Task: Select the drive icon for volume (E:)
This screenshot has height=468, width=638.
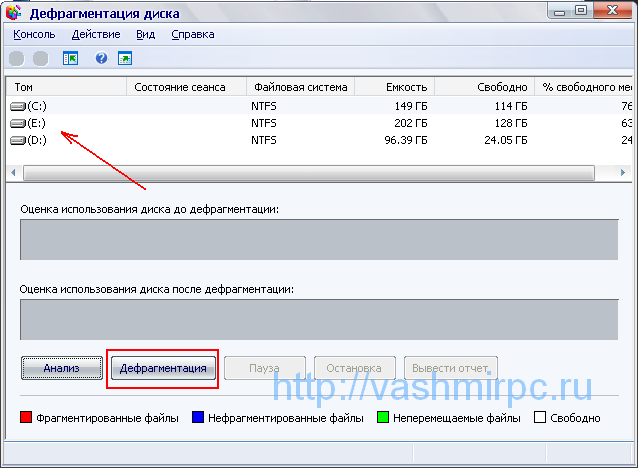Action: tap(17, 123)
